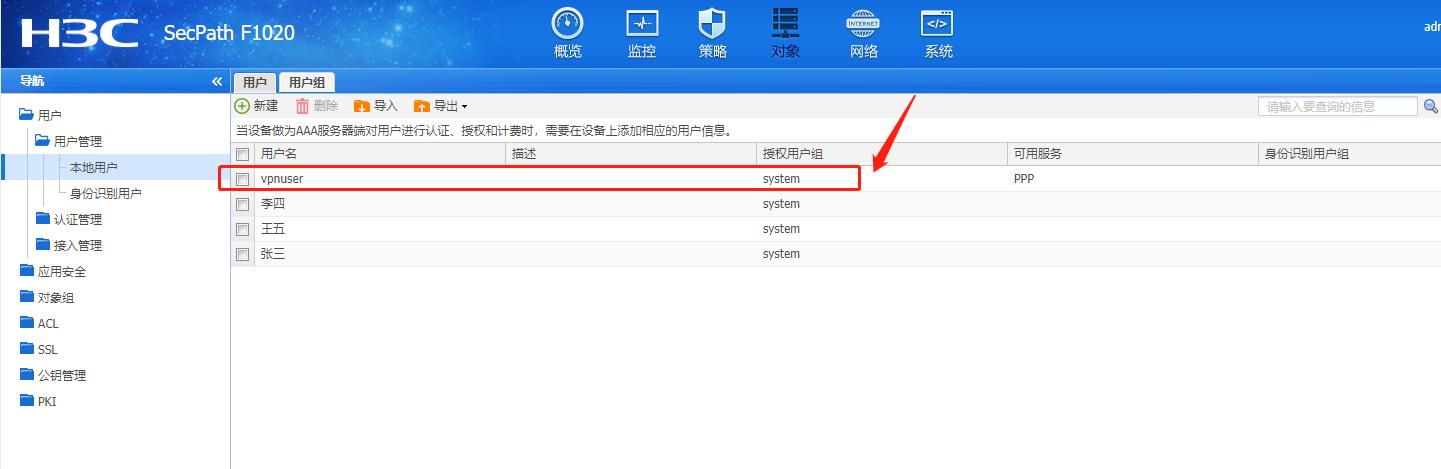This screenshot has height=469, width=1441.
Task: Click system group in 王五 row
Action: 781,229
